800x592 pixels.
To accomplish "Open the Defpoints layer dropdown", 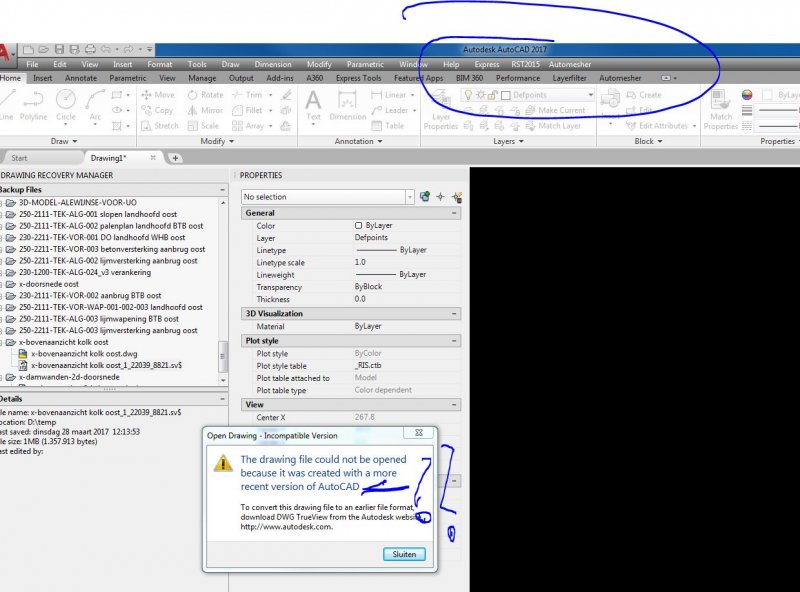I will [x=590, y=95].
